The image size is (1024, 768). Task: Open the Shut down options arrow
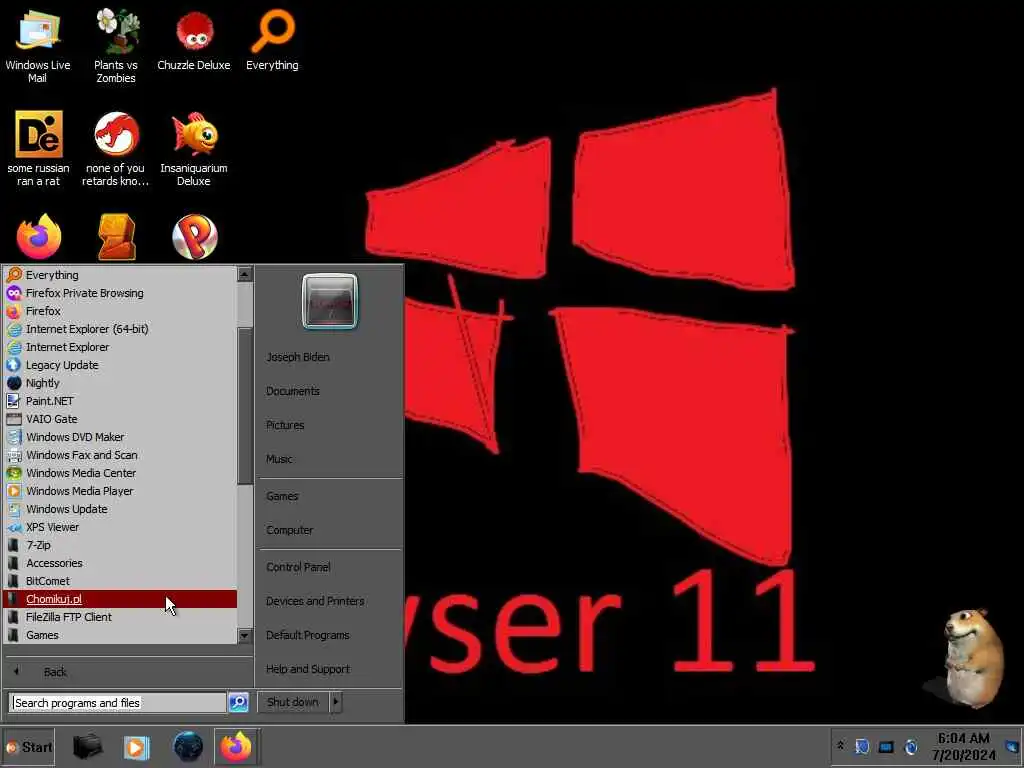coord(336,702)
